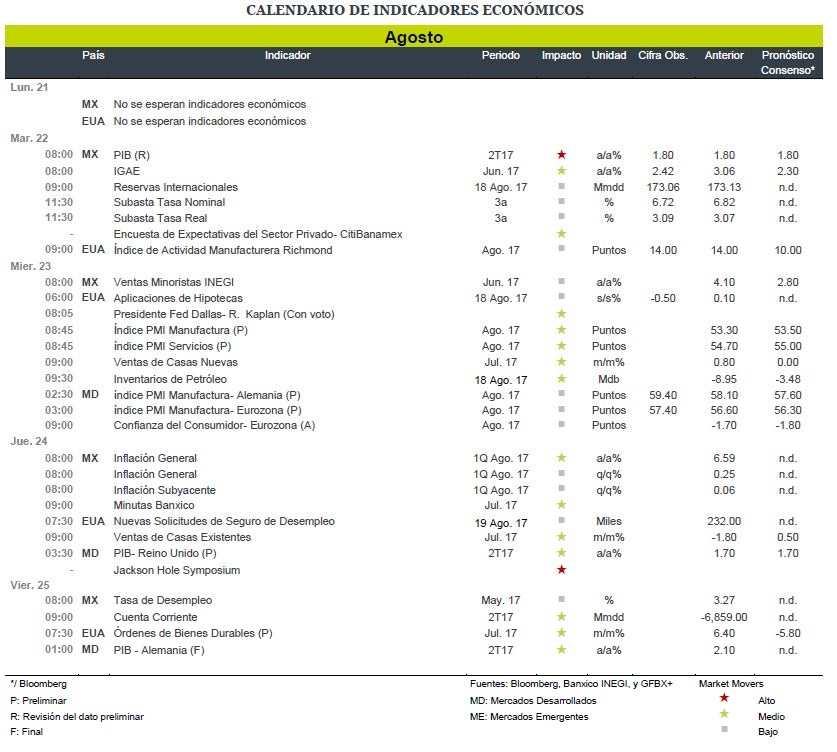The image size is (837, 752).
Task: Click the Periodo column header
Action: coord(500,56)
